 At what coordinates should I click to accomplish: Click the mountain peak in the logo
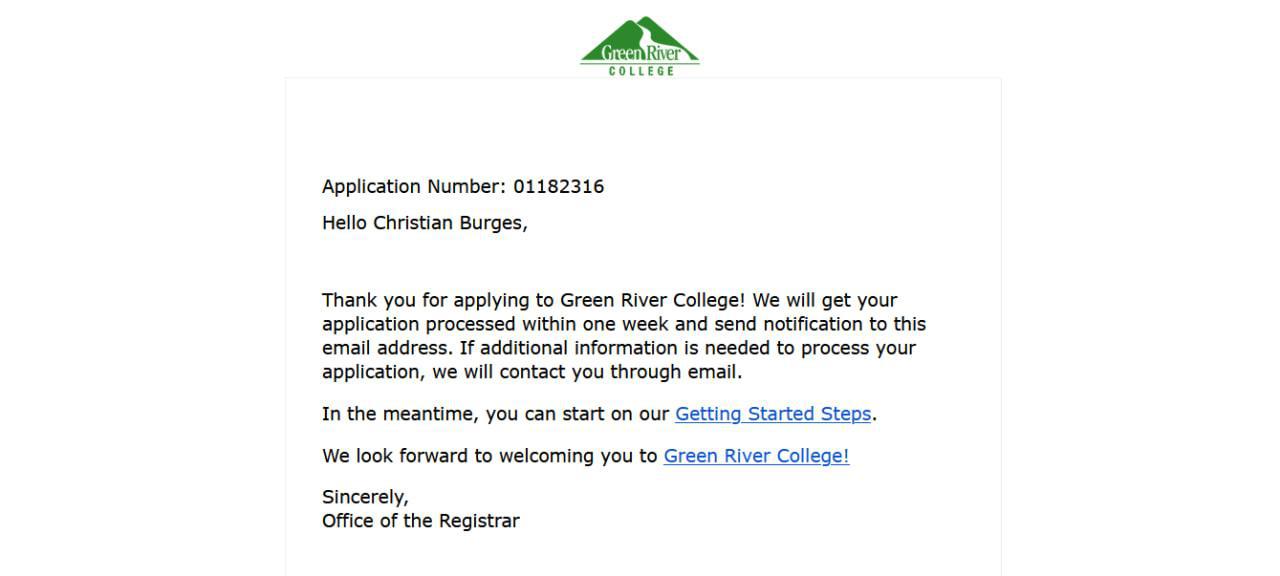pyautogui.click(x=642, y=23)
